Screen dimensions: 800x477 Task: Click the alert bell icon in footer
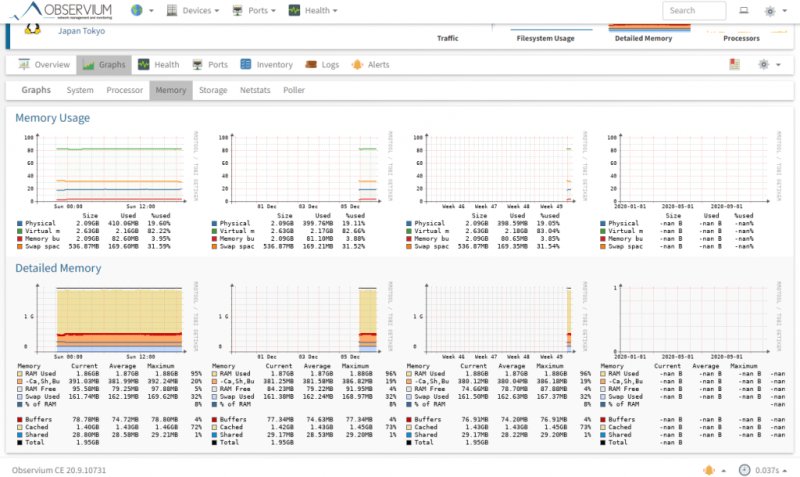coord(709,470)
